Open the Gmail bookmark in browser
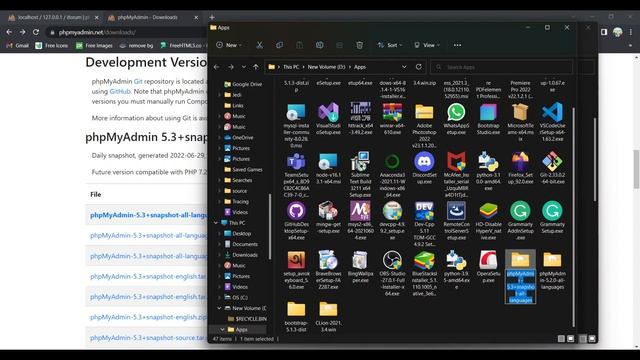Viewport: 640px width, 360px height. click(x=17, y=45)
